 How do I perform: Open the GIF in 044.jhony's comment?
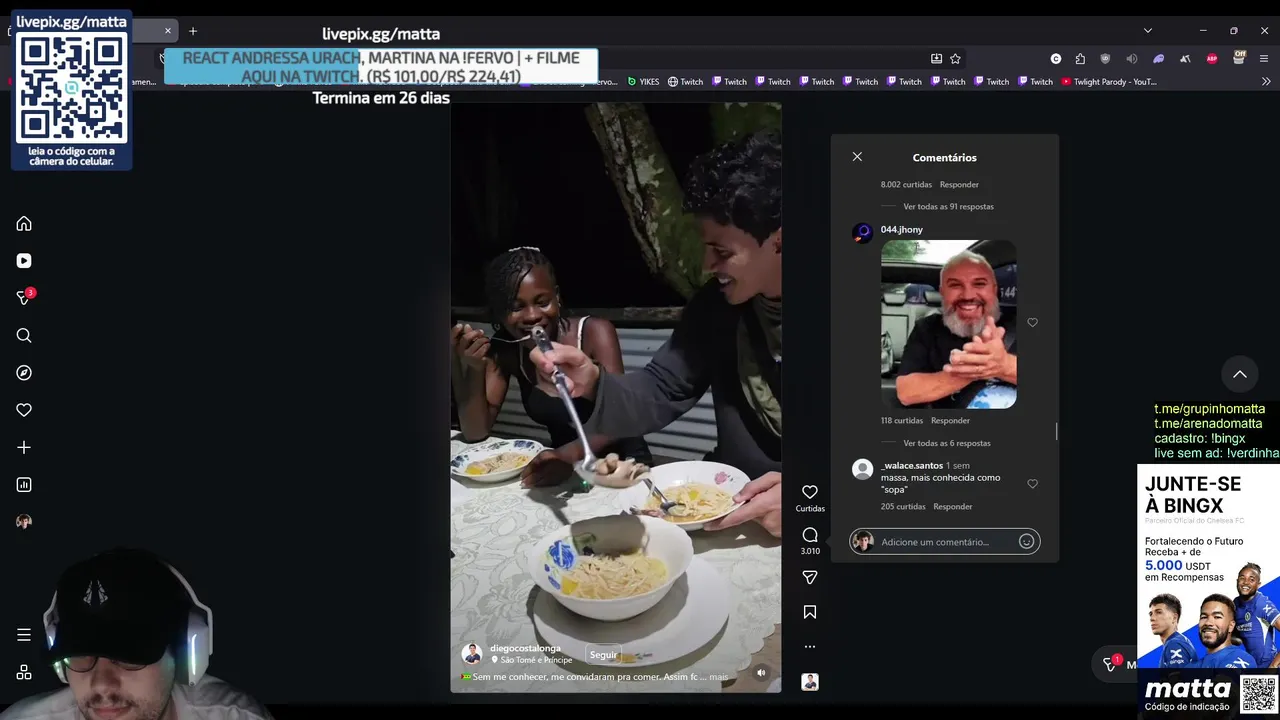pos(949,324)
